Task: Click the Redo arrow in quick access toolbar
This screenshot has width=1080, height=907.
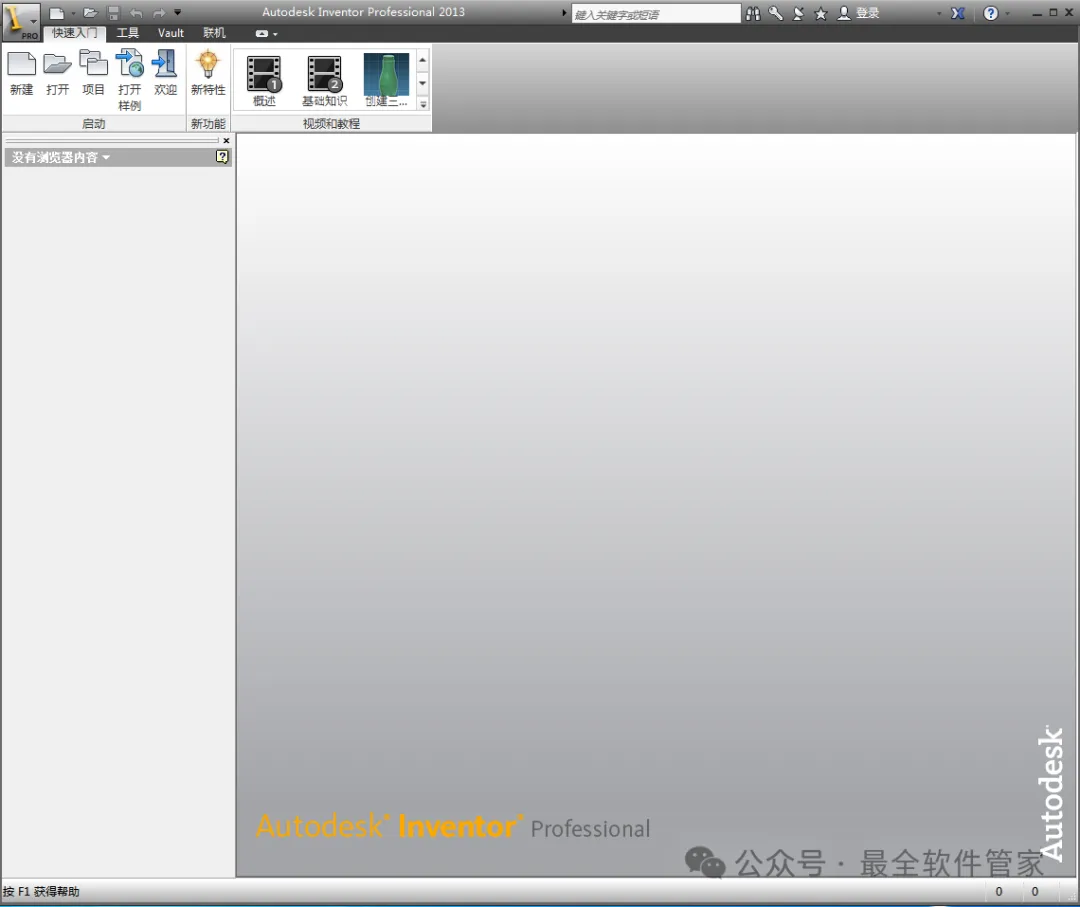Action: click(x=159, y=13)
